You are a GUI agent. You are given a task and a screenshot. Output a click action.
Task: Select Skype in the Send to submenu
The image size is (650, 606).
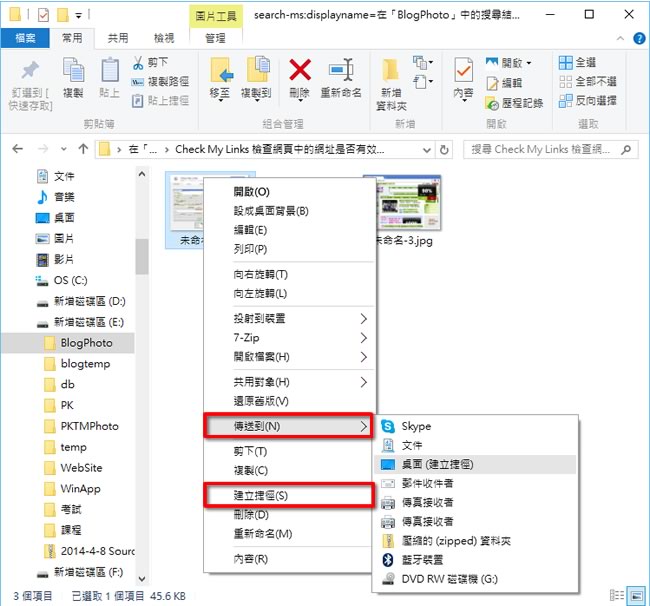416,426
